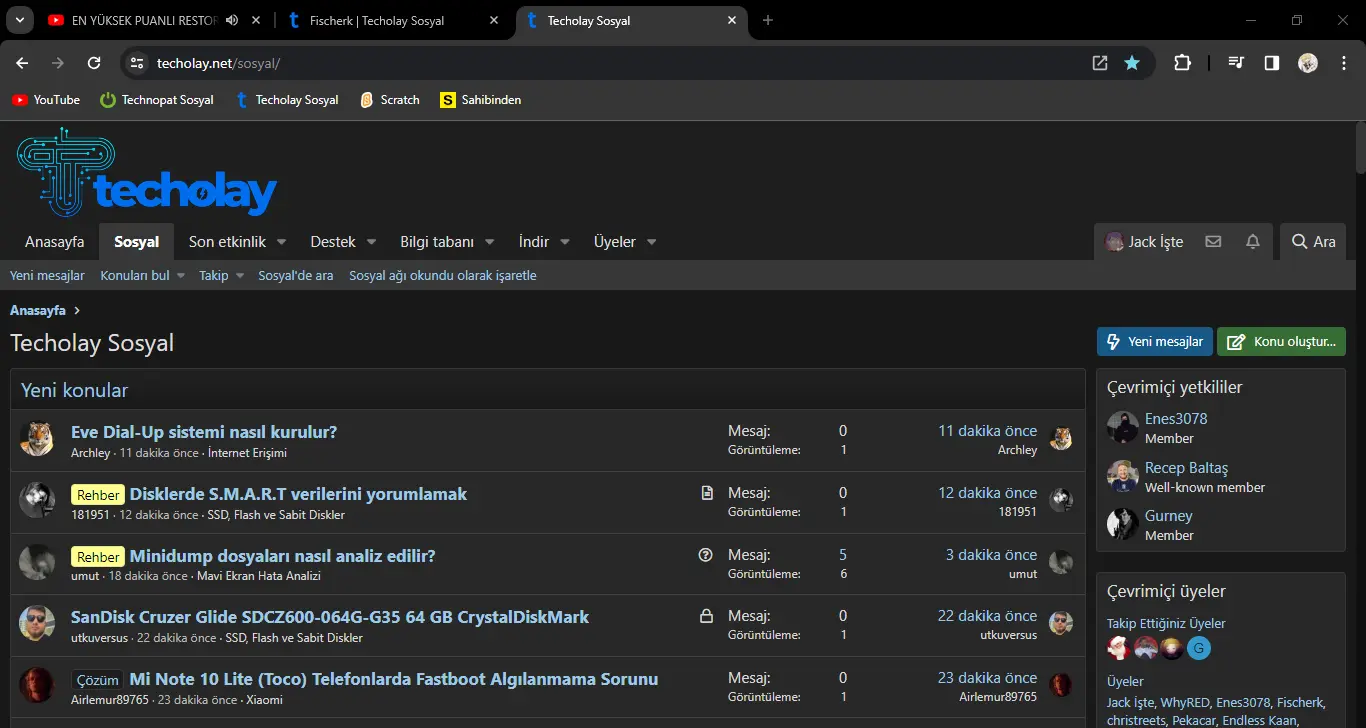Open the Eve Dial-Up sistemi thread
Viewport: 1366px width, 728px height.
(x=204, y=432)
